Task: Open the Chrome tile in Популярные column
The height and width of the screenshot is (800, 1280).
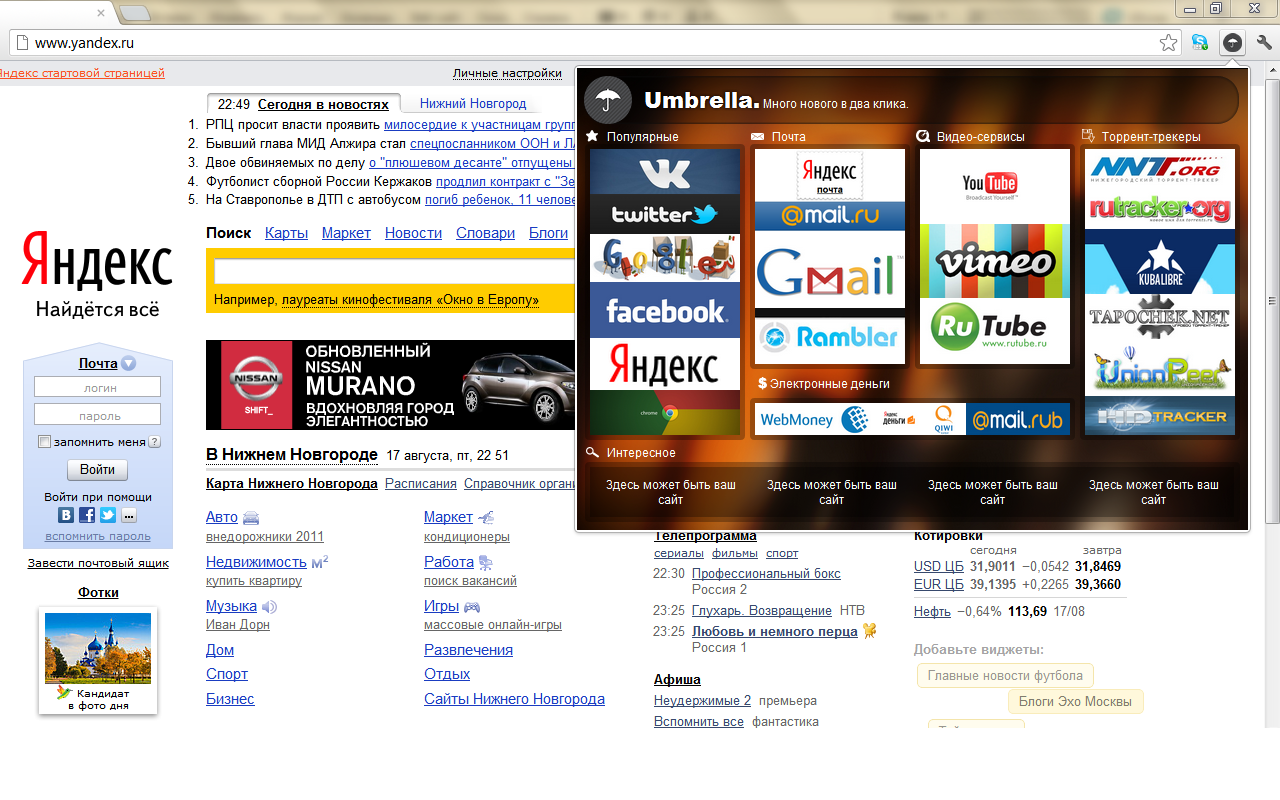Action: coord(665,411)
